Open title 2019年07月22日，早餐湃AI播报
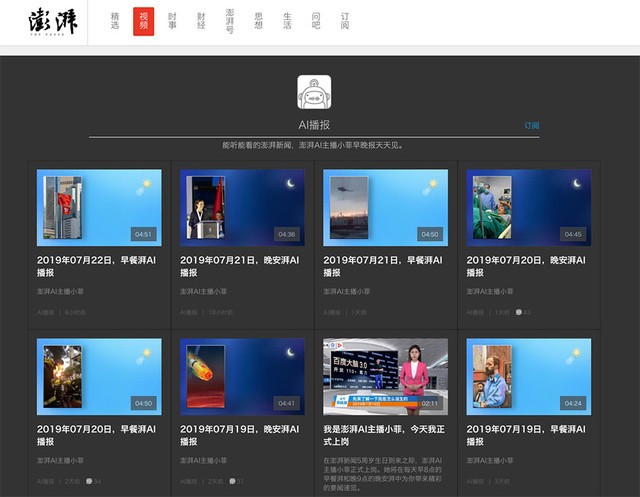The height and width of the screenshot is (497, 640). pos(96,266)
